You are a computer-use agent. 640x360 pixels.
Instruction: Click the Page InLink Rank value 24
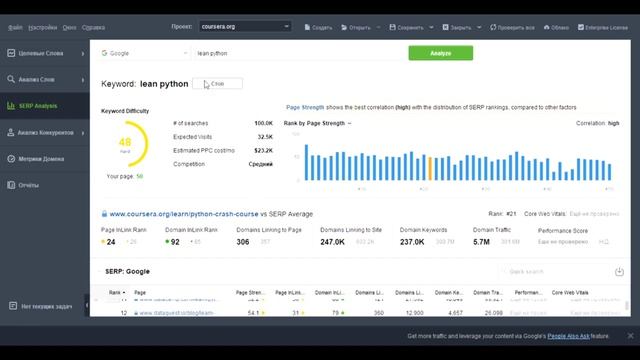pos(111,242)
